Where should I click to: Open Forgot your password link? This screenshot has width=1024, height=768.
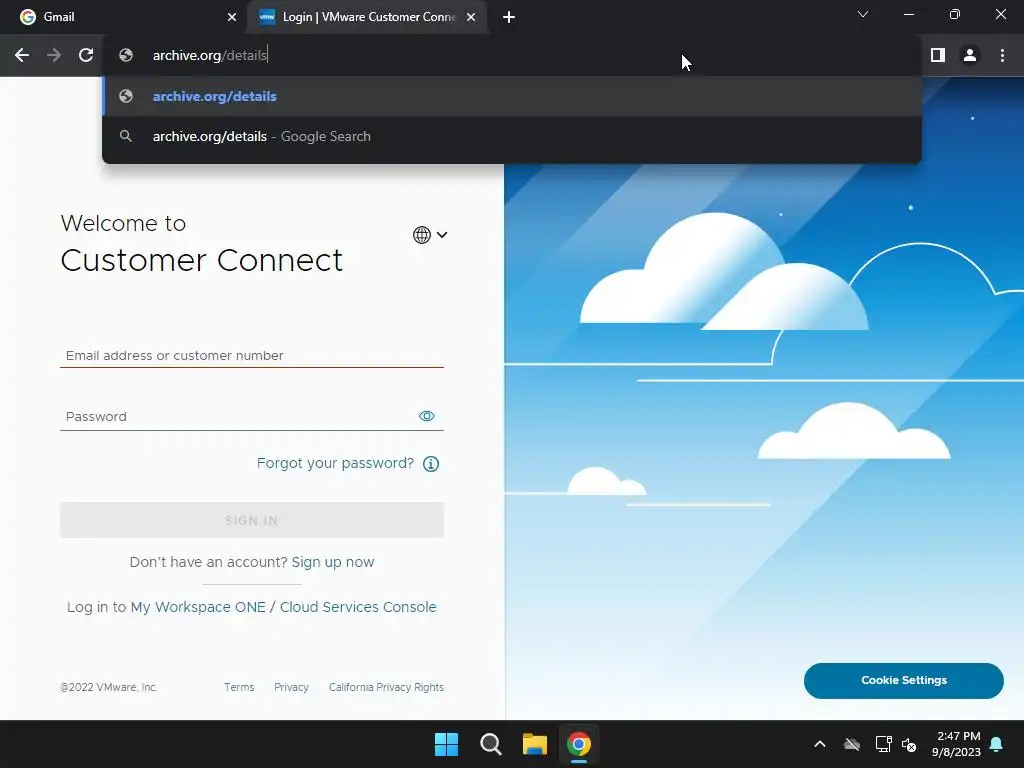[335, 463]
